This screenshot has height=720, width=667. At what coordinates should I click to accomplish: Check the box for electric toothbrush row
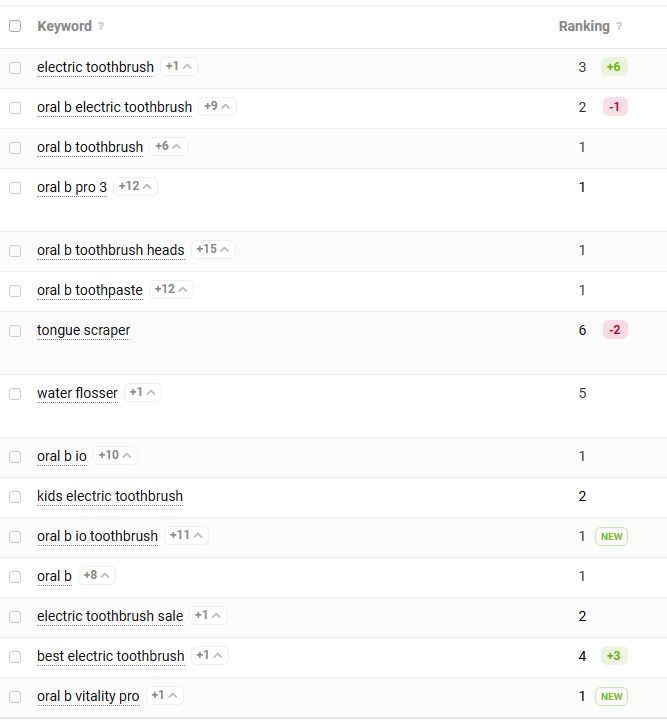(15, 68)
